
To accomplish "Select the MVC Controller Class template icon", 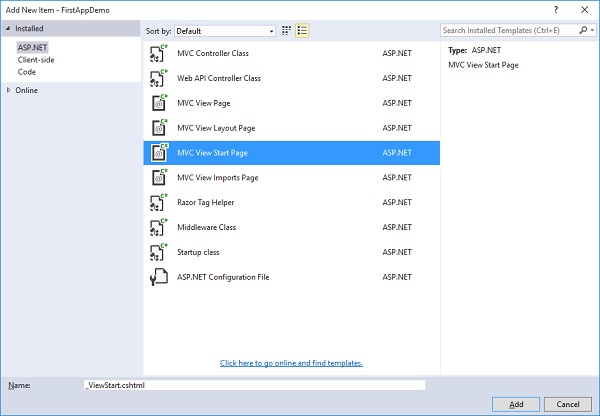I will pos(157,53).
